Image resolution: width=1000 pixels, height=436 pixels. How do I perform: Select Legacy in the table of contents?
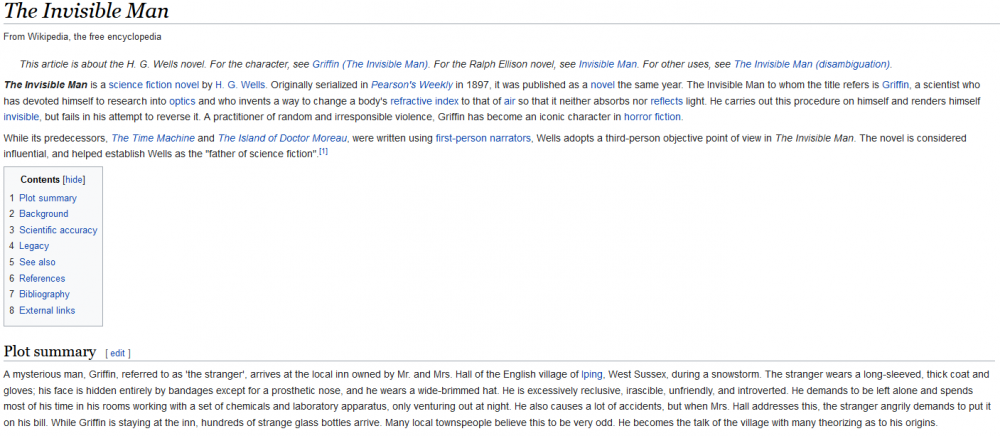tap(34, 246)
